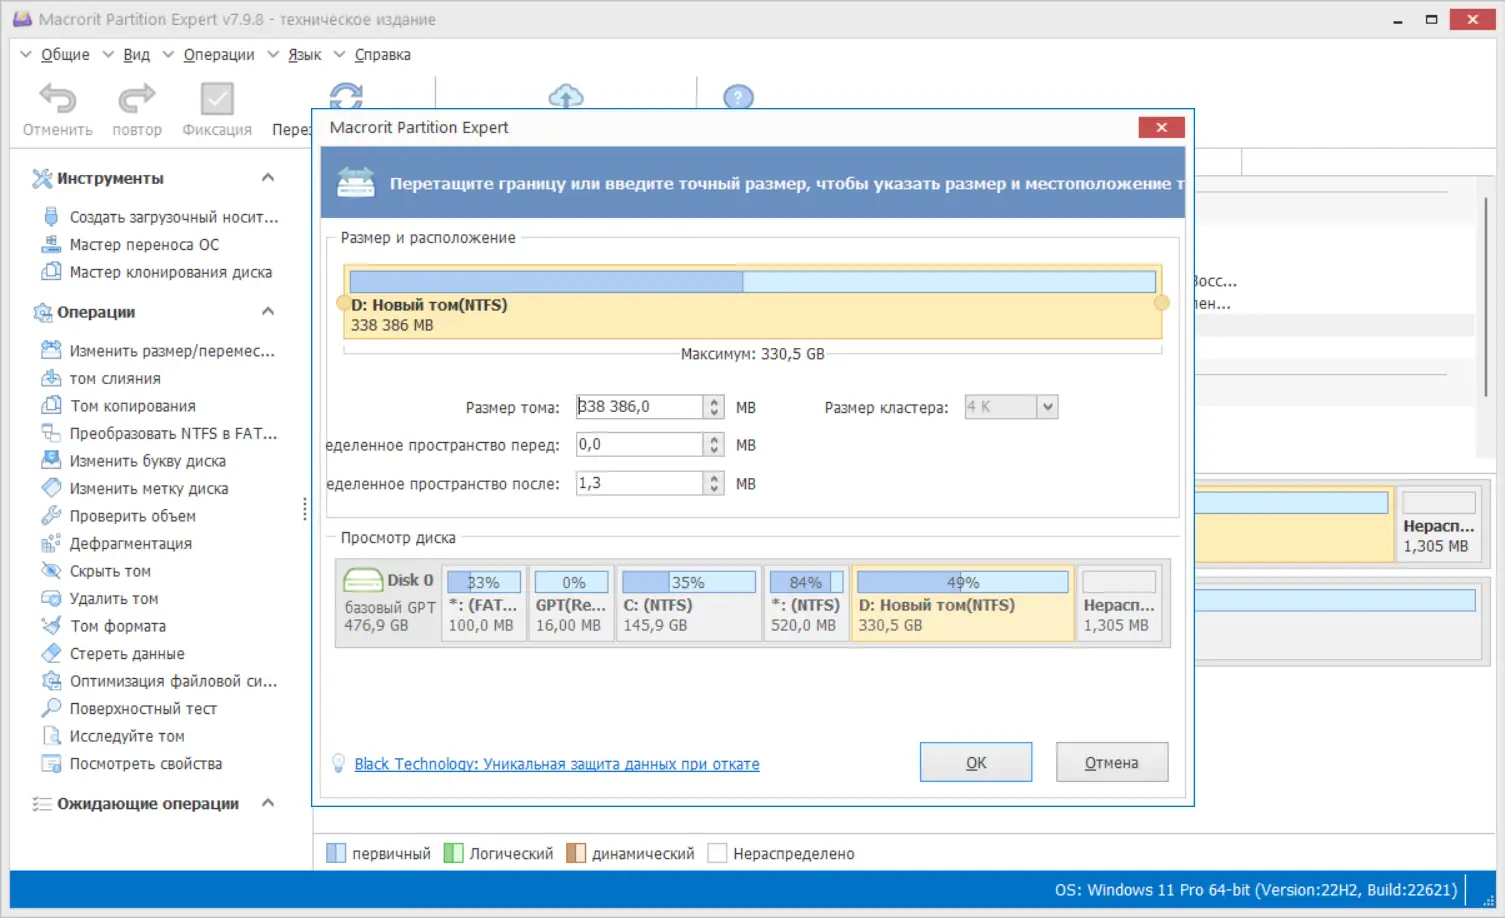Select the FAT 100,0 MB partition in disk preview
Screen dimensions: 1505x918
(483, 603)
